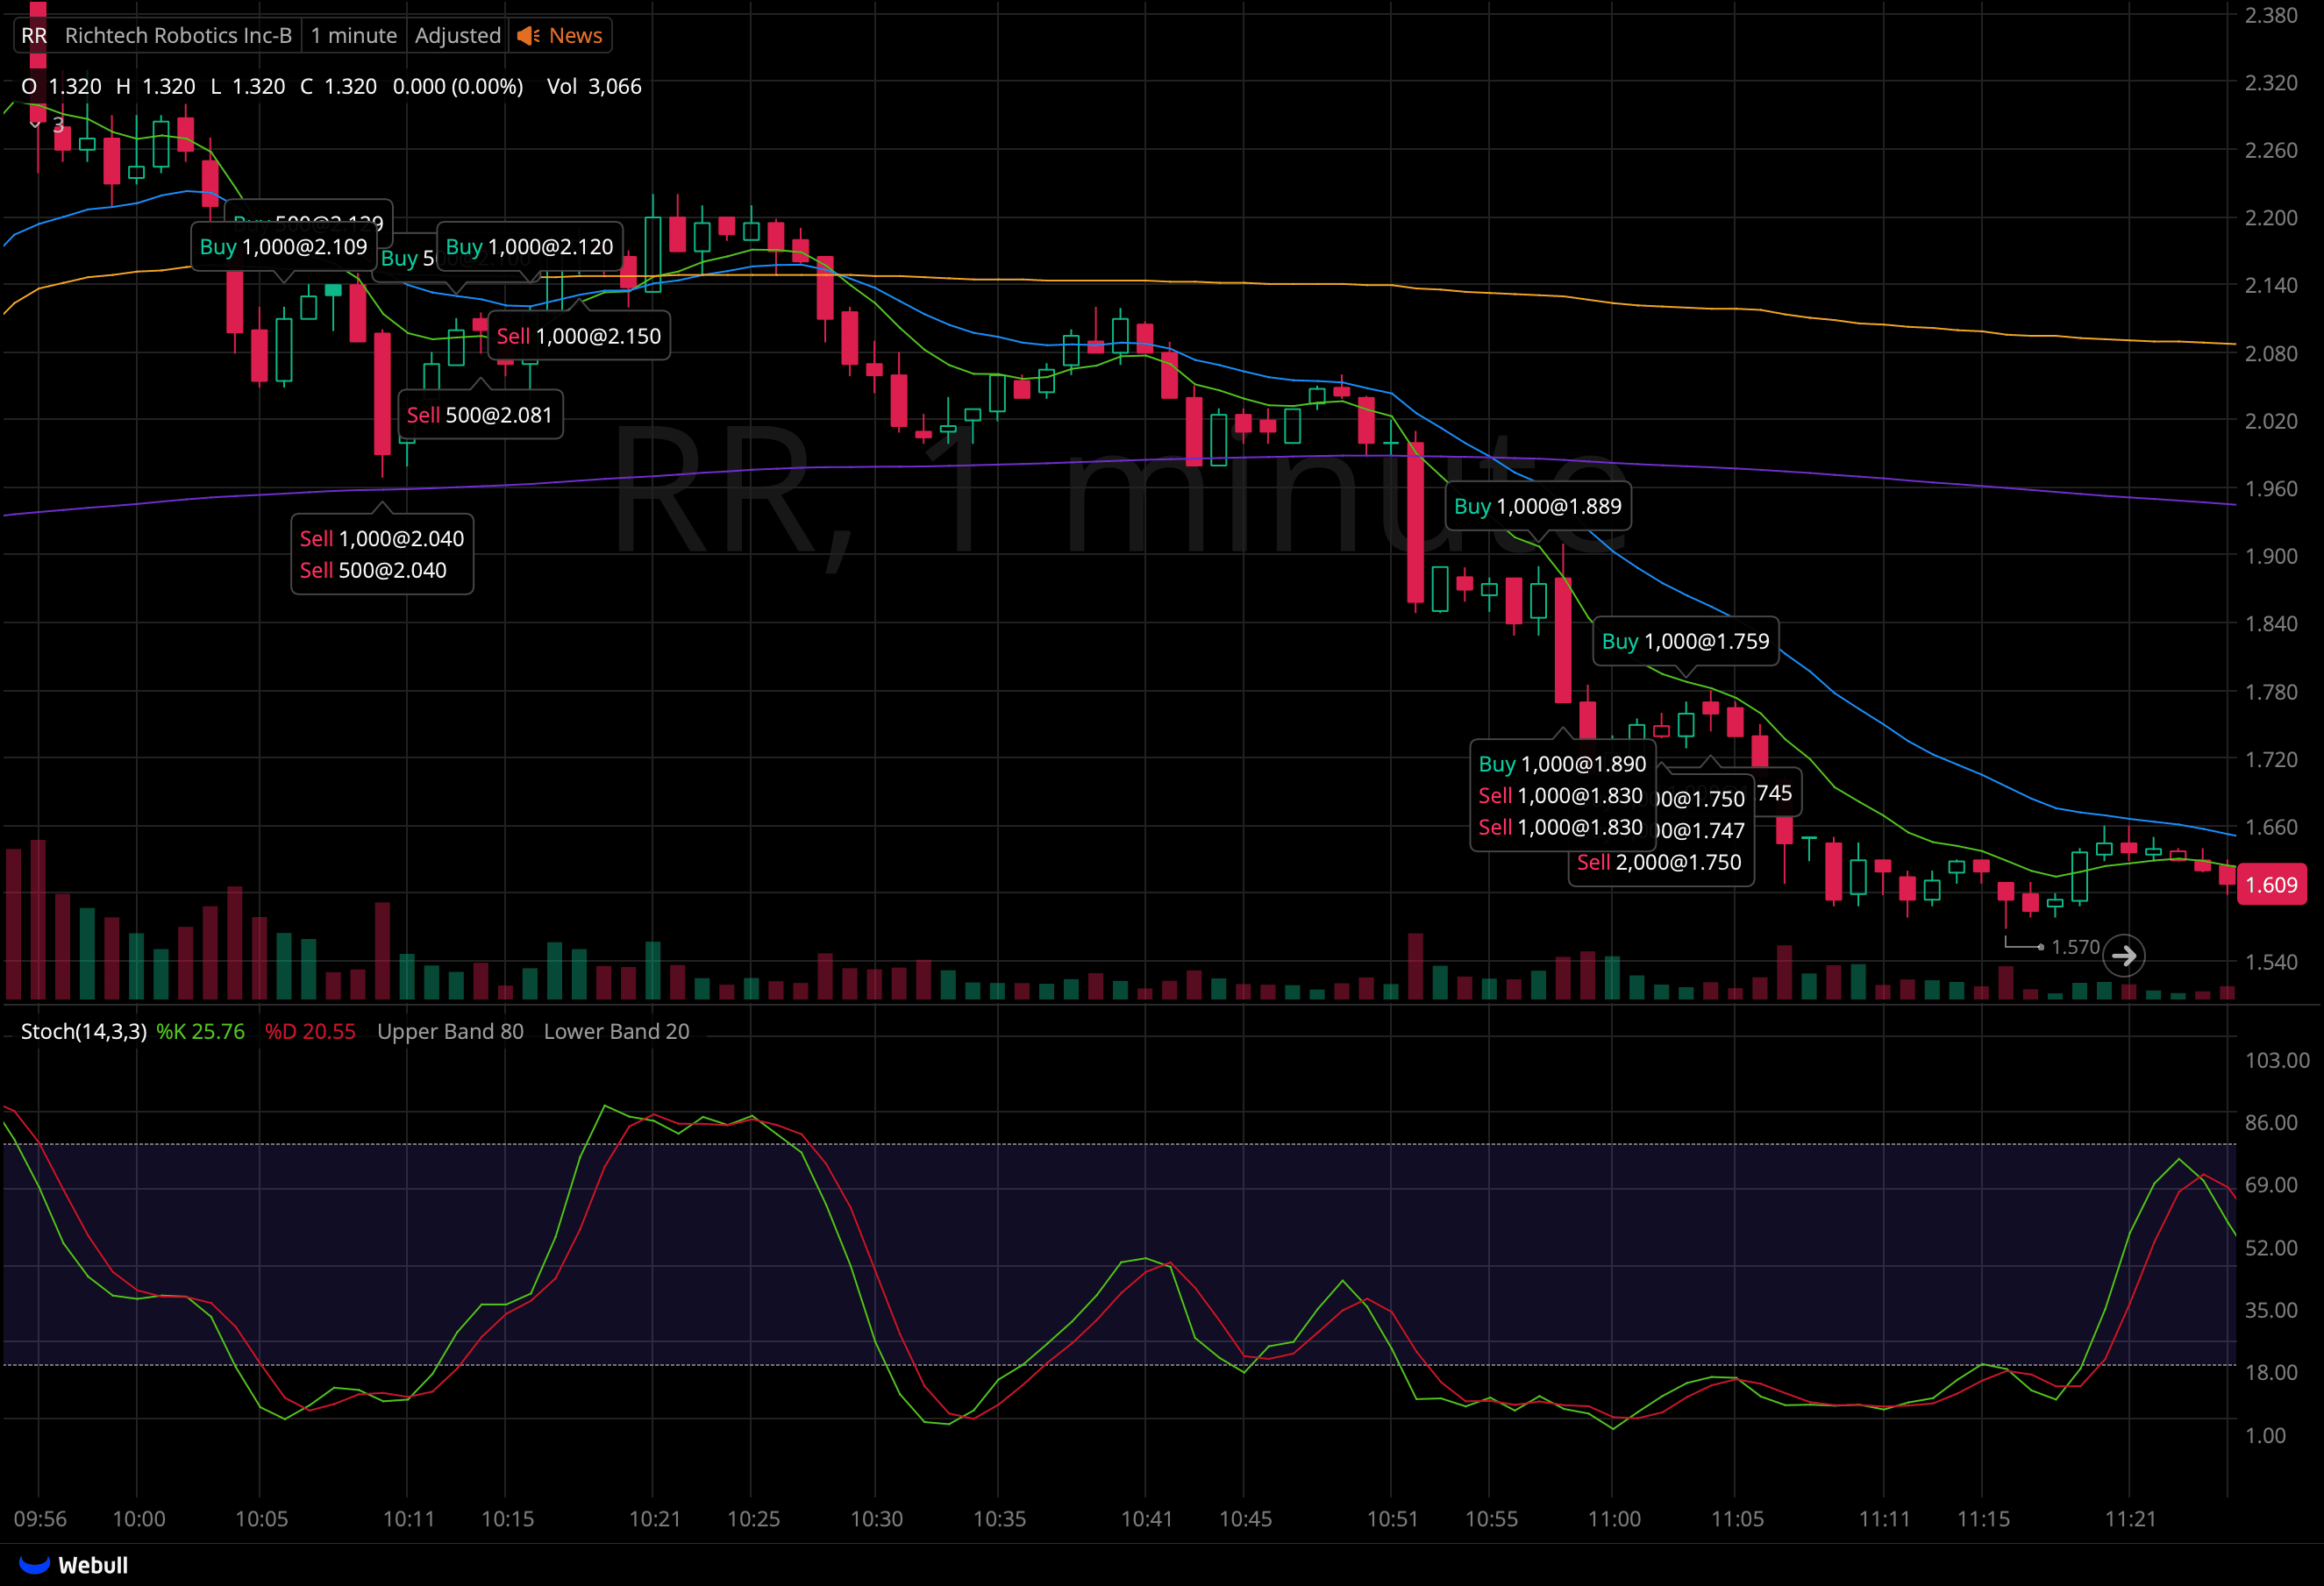Toggle the %K 25.76 stochastic line

pyautogui.click(x=200, y=1031)
